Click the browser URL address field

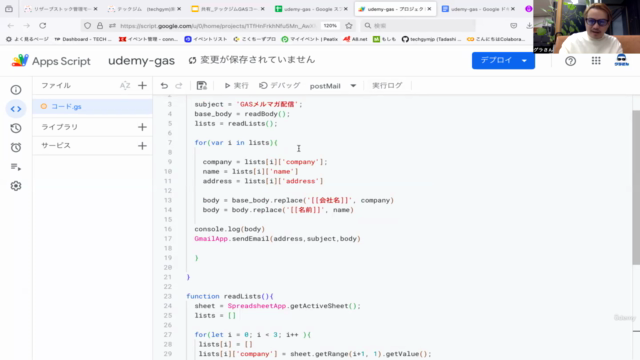[218, 26]
